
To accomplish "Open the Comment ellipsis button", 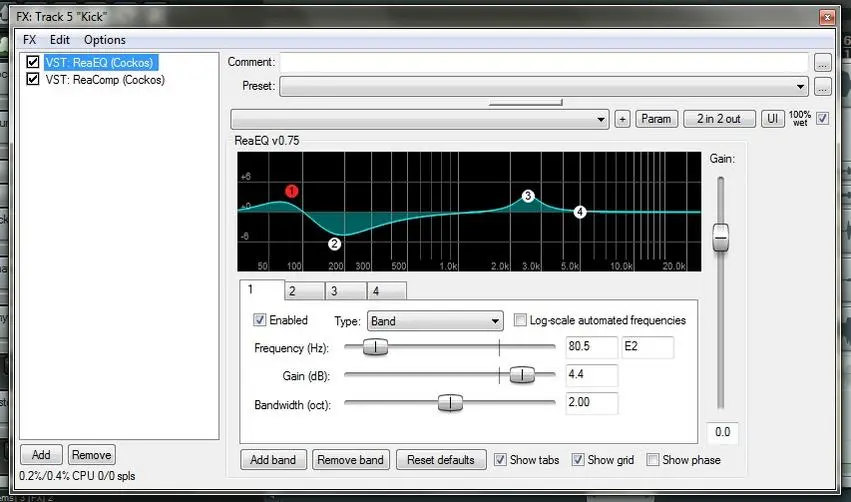I will pos(822,62).
